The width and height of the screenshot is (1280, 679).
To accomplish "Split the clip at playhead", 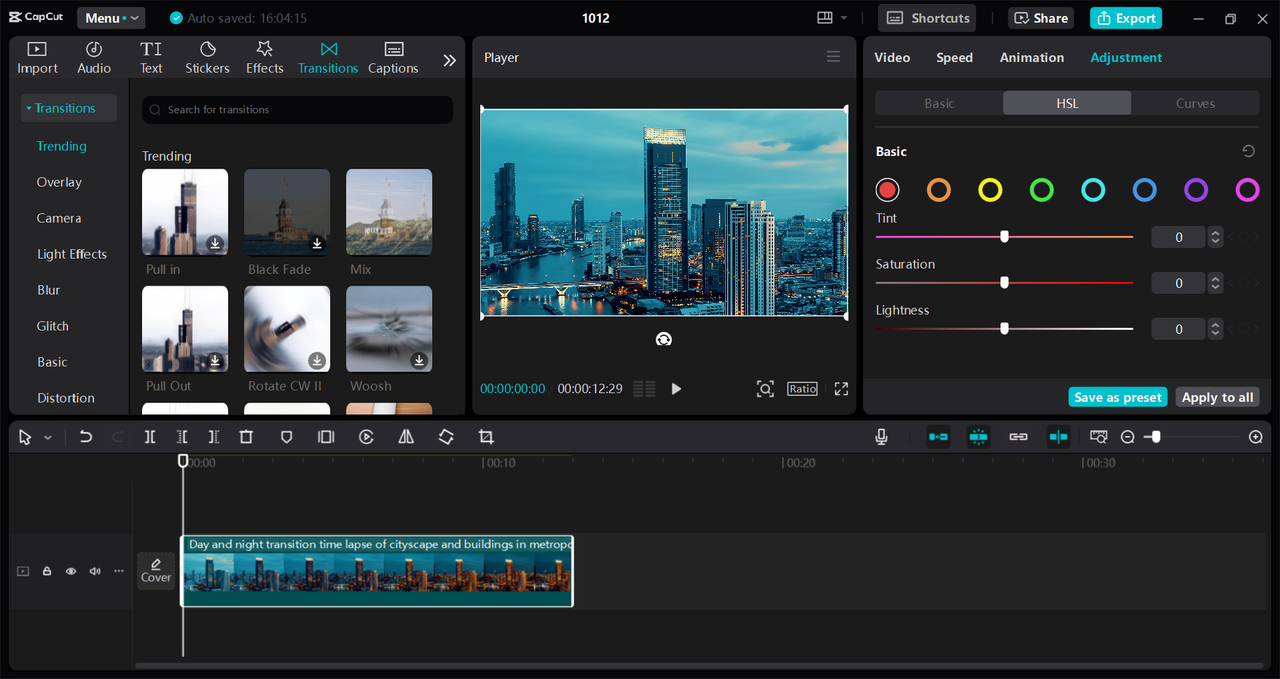I will coord(150,437).
